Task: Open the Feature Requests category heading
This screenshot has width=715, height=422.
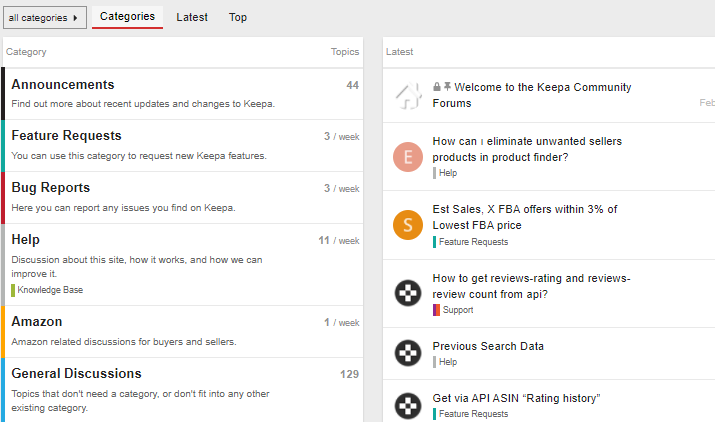Action: (67, 135)
